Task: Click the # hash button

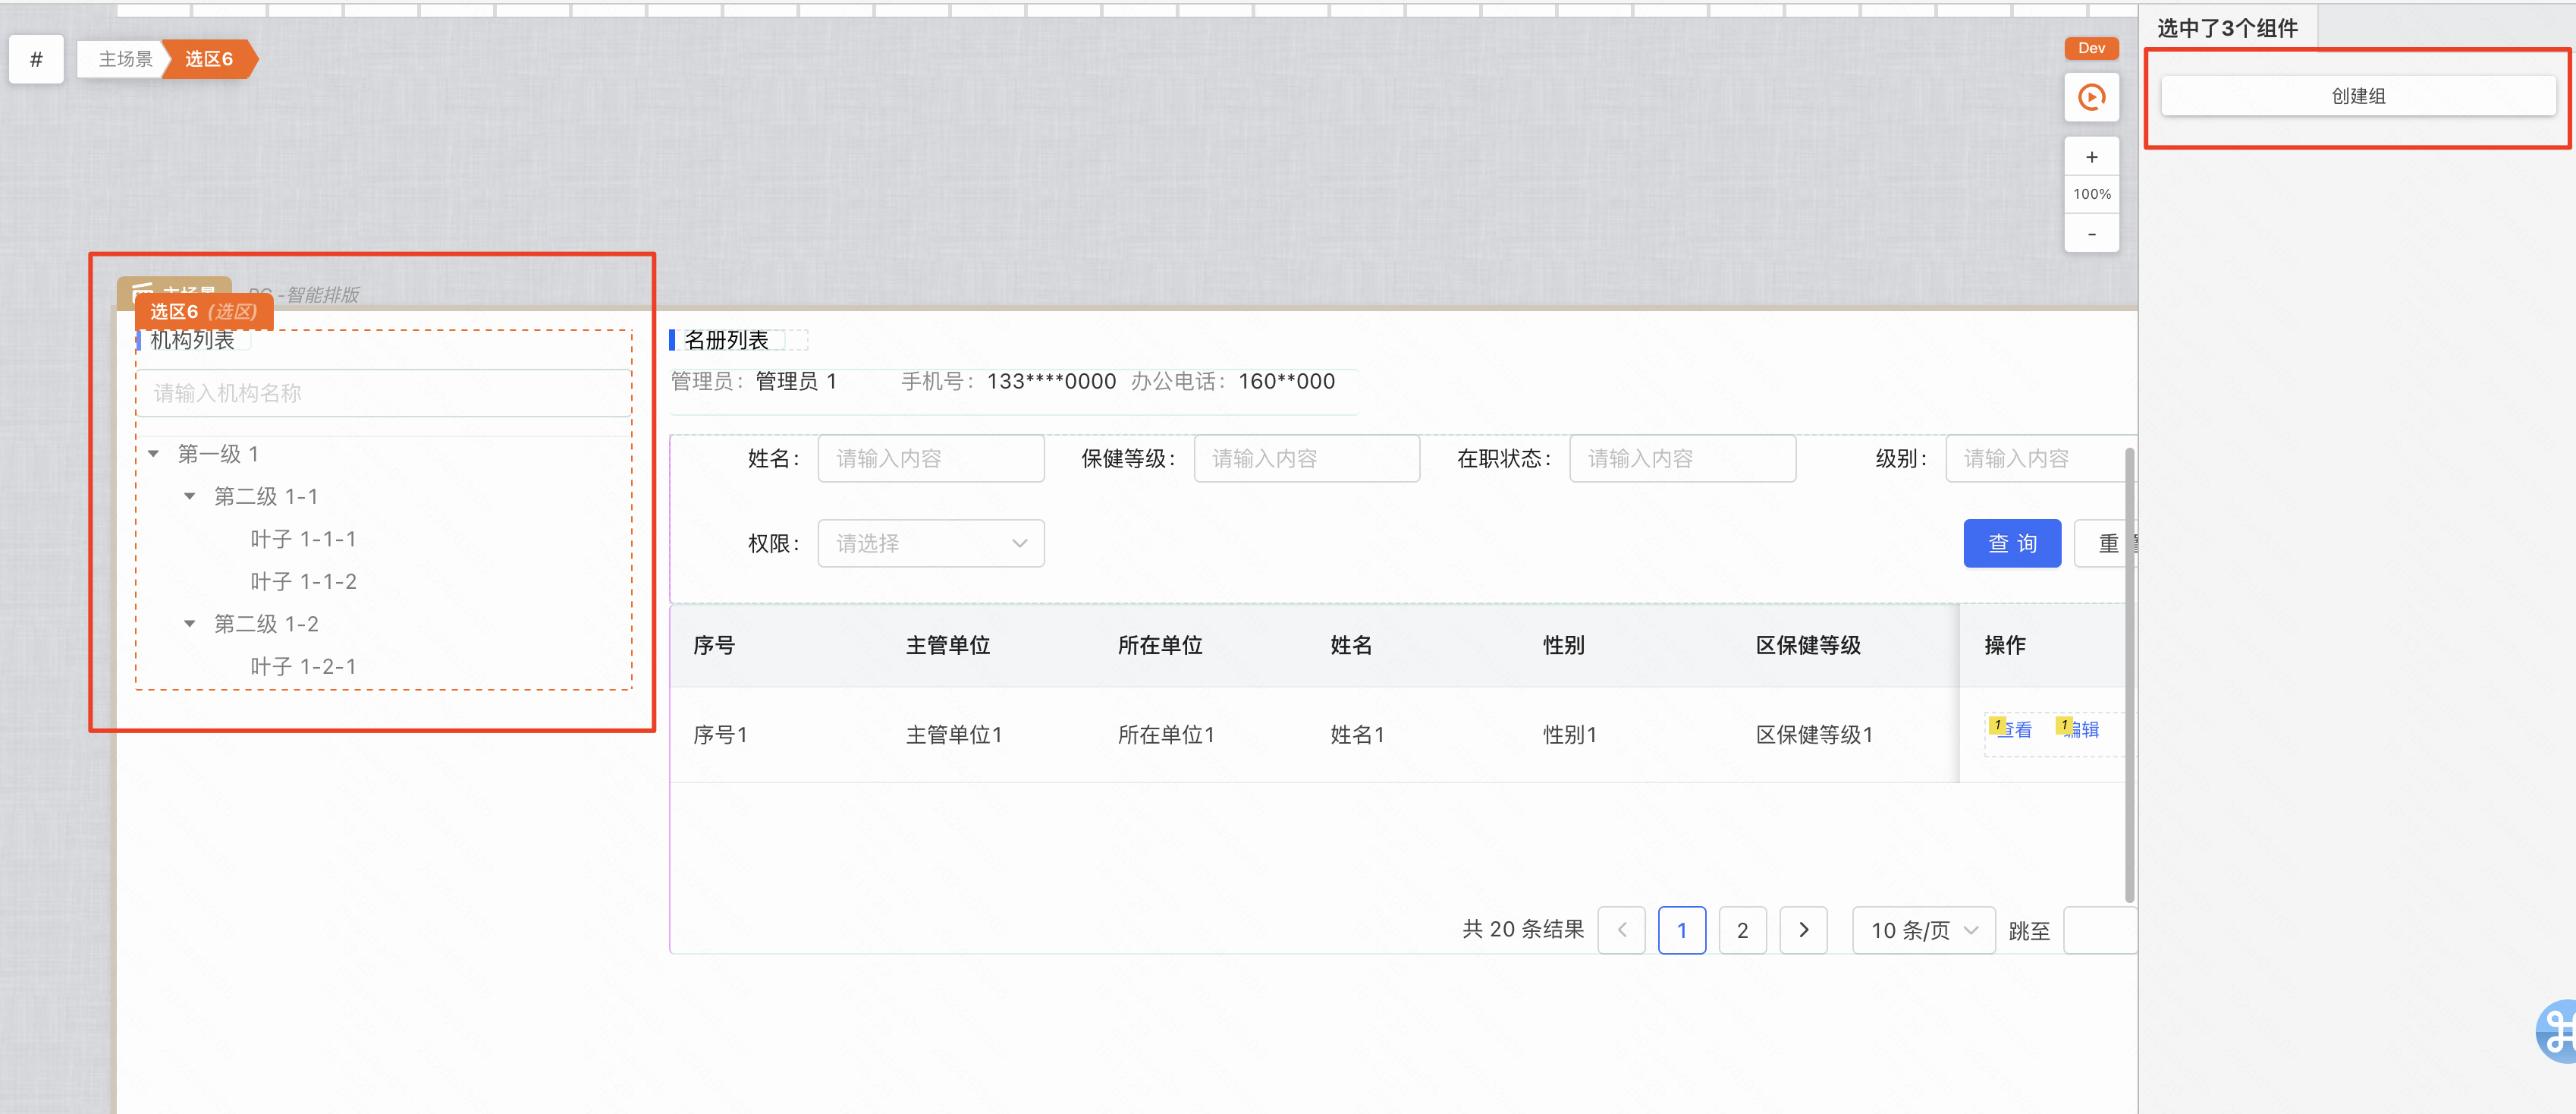Action: pos(36,59)
